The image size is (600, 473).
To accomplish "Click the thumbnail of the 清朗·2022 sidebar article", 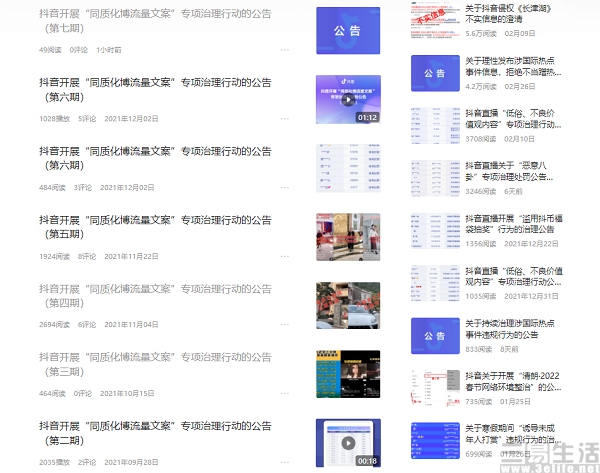I will pos(435,388).
